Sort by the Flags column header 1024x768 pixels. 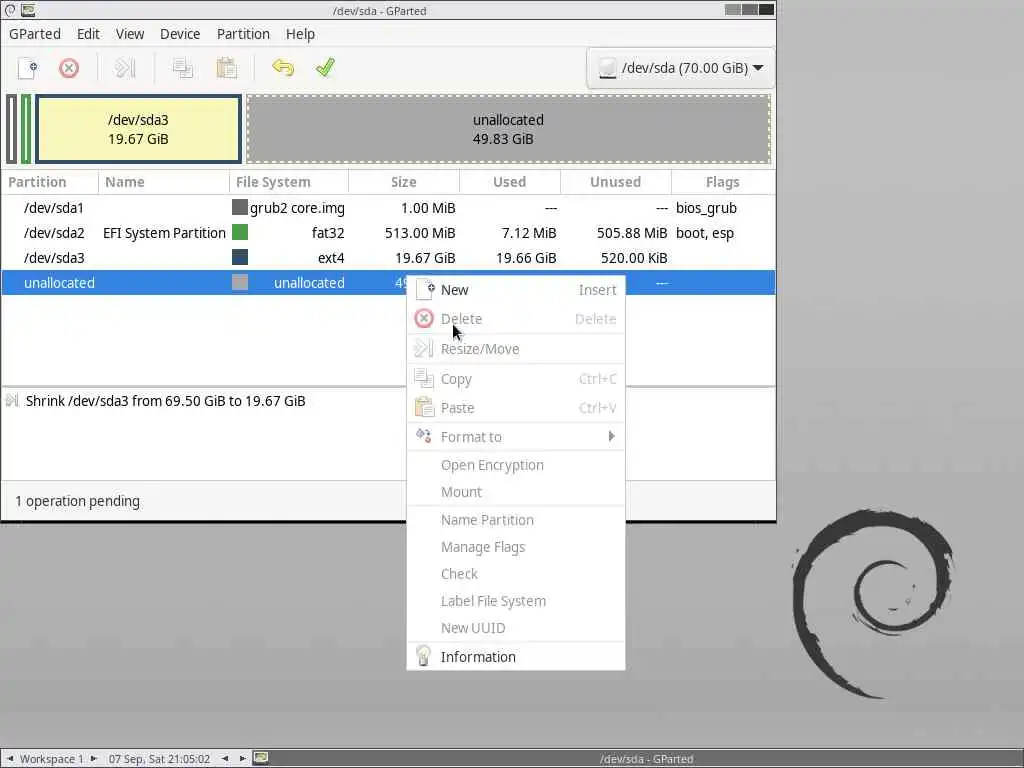722,182
